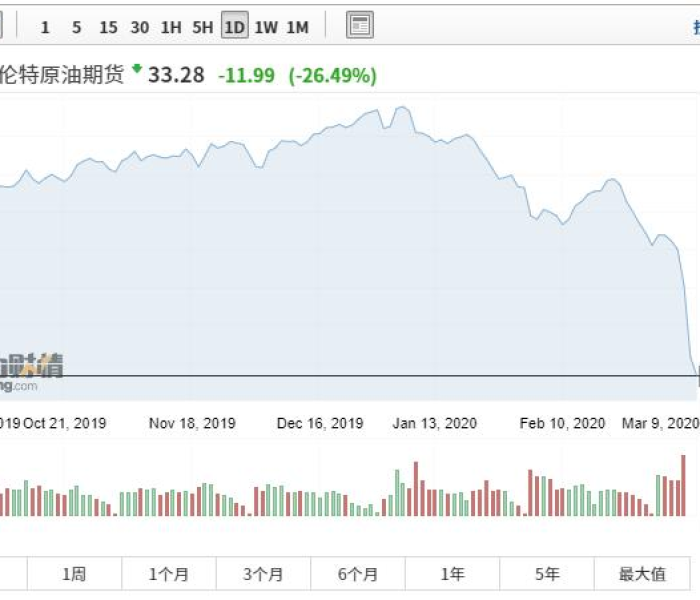
Task: Change interval to 1W weekly
Action: pyautogui.click(x=266, y=28)
